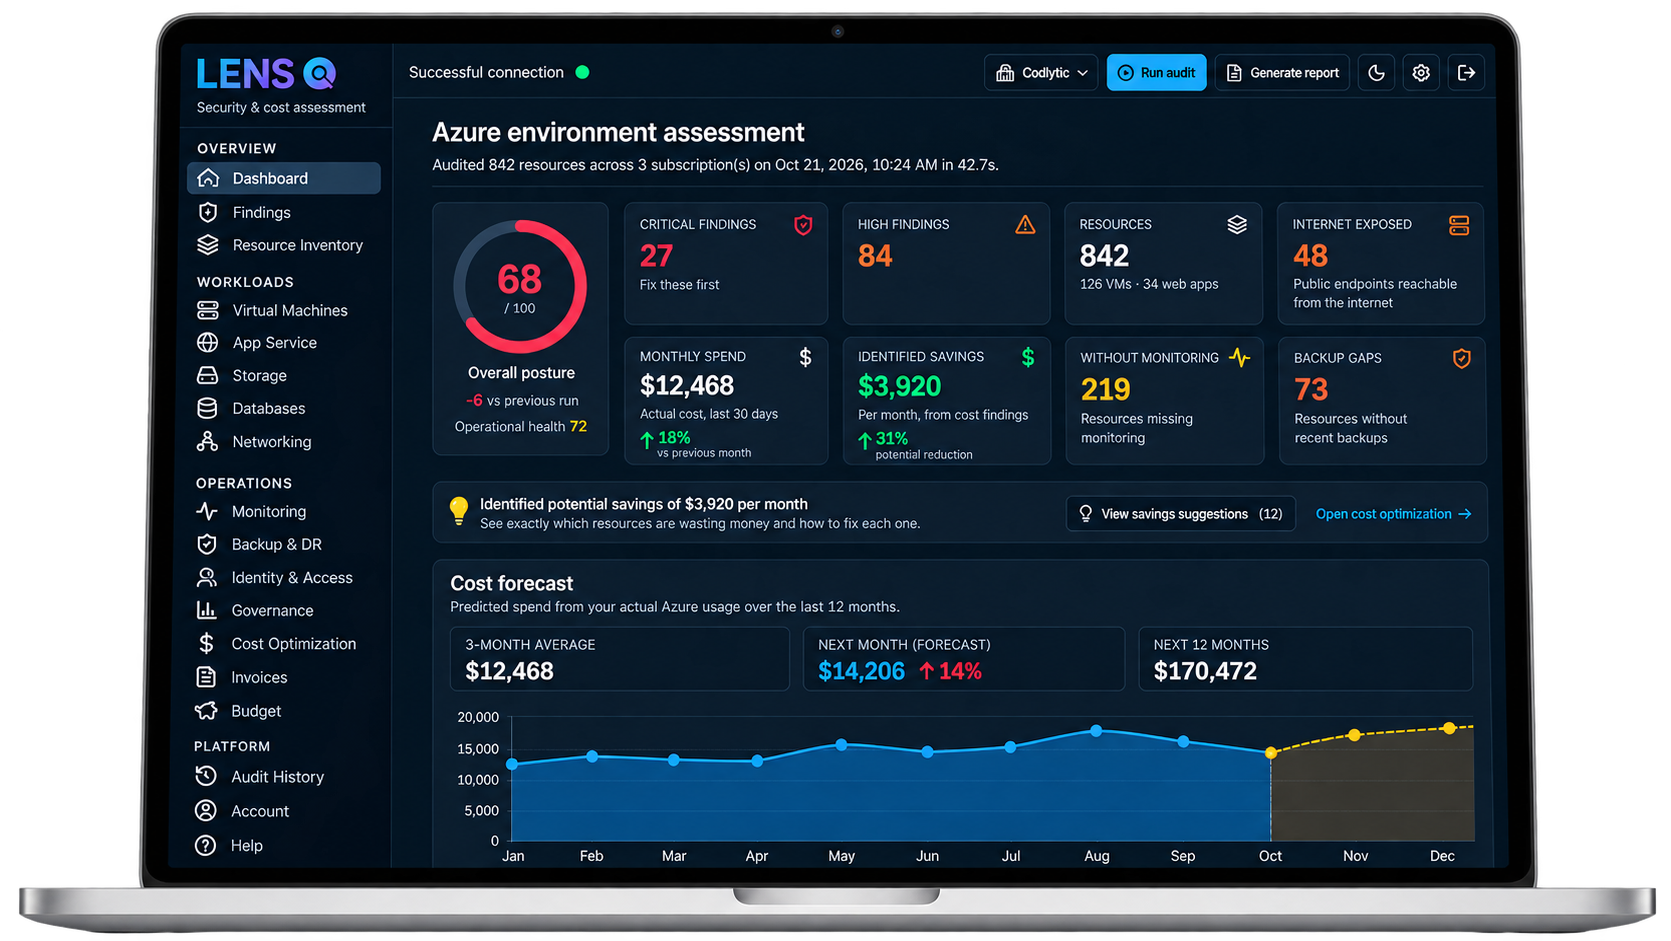Screen dimensions: 1671x941
Task: Click the logout icon
Action: click(1466, 73)
